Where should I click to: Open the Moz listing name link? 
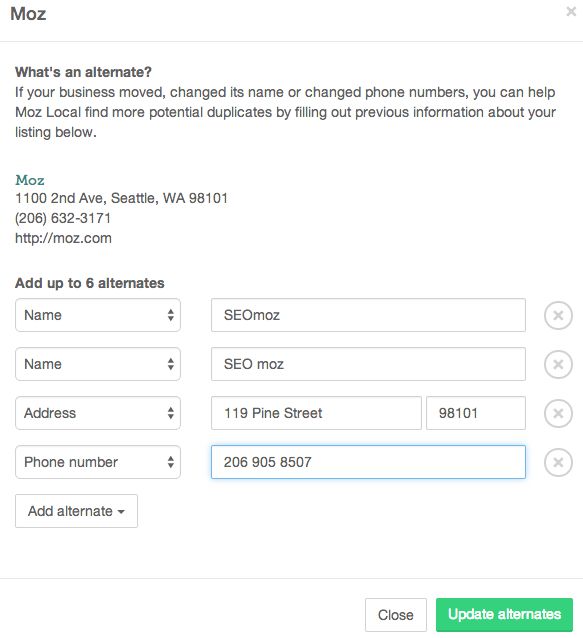tap(30, 180)
